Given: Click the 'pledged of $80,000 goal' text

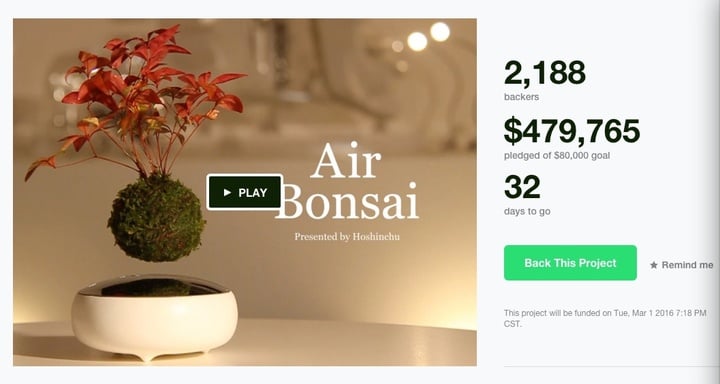Looking at the screenshot, I should coord(557,156).
